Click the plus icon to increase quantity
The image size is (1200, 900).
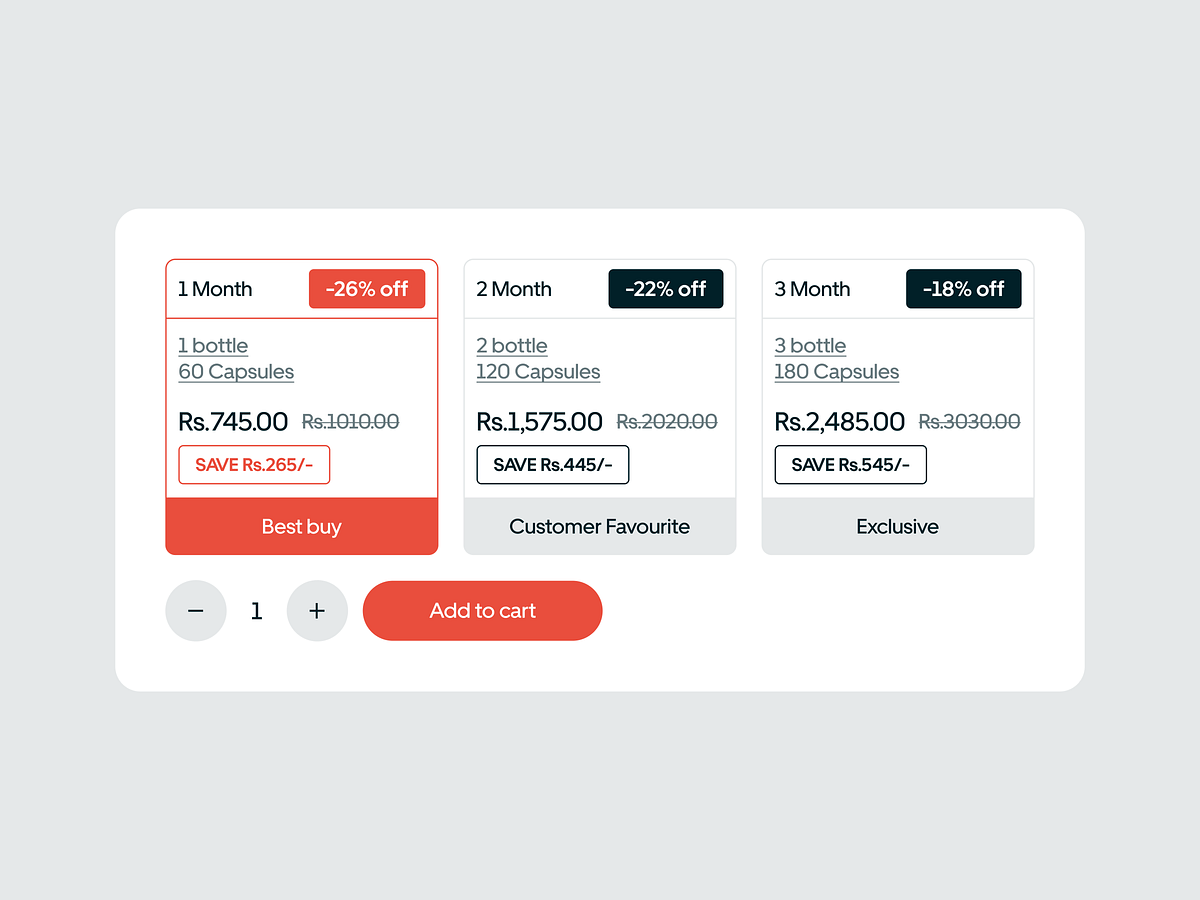click(x=317, y=611)
